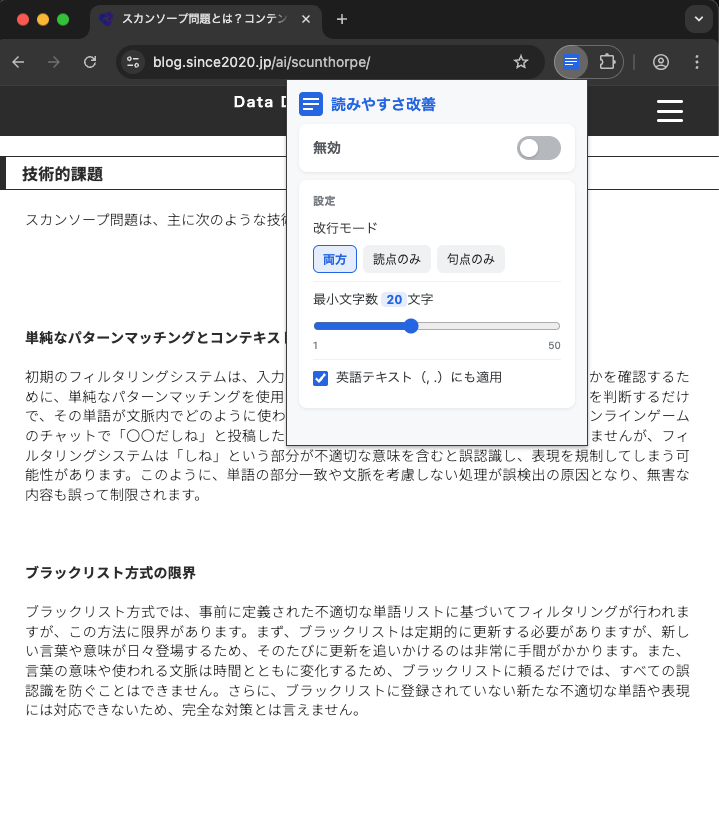
Task: Open the Chrome profile avatar icon
Action: pyautogui.click(x=660, y=62)
